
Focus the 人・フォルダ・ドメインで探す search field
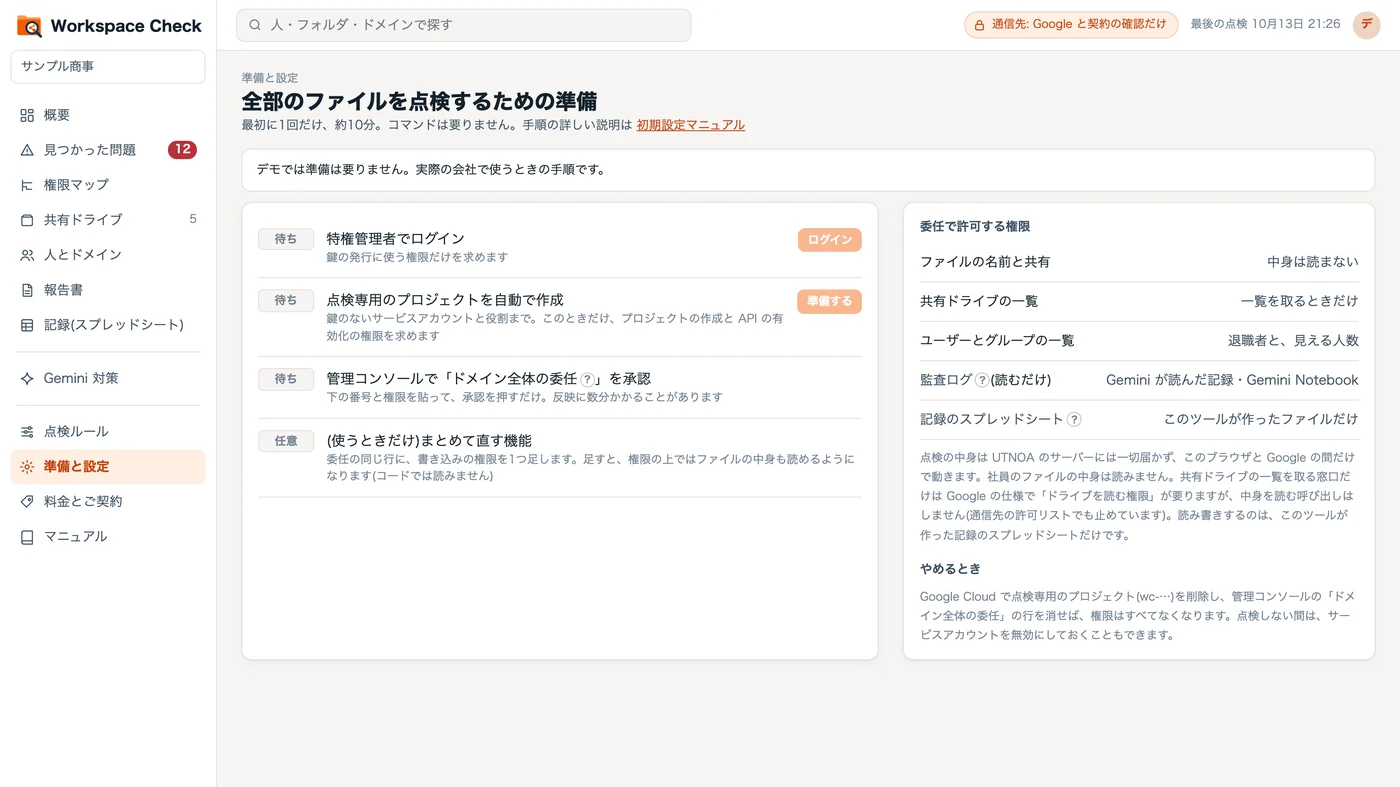click(x=463, y=25)
